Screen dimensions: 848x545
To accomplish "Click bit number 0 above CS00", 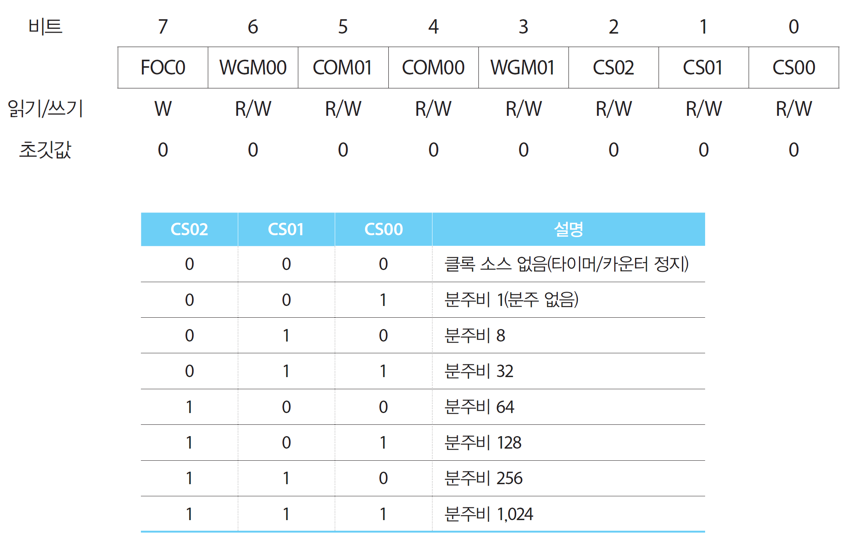I will click(794, 26).
